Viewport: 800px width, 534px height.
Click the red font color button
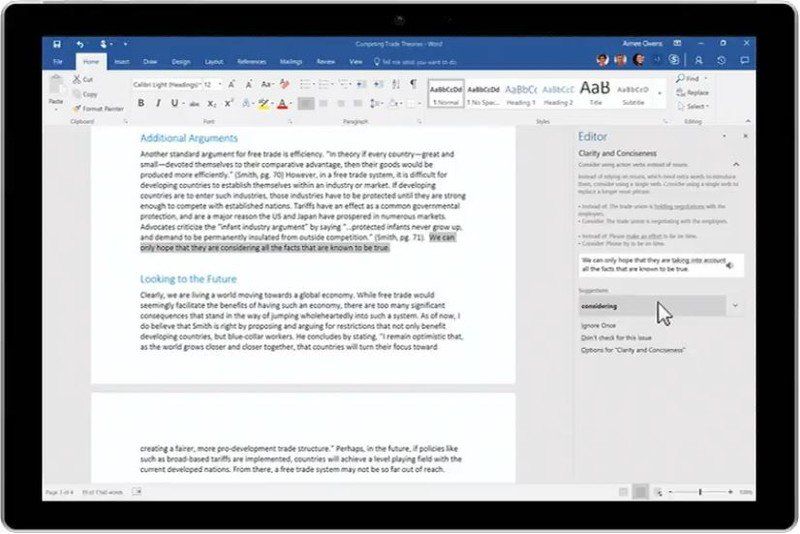(282, 104)
